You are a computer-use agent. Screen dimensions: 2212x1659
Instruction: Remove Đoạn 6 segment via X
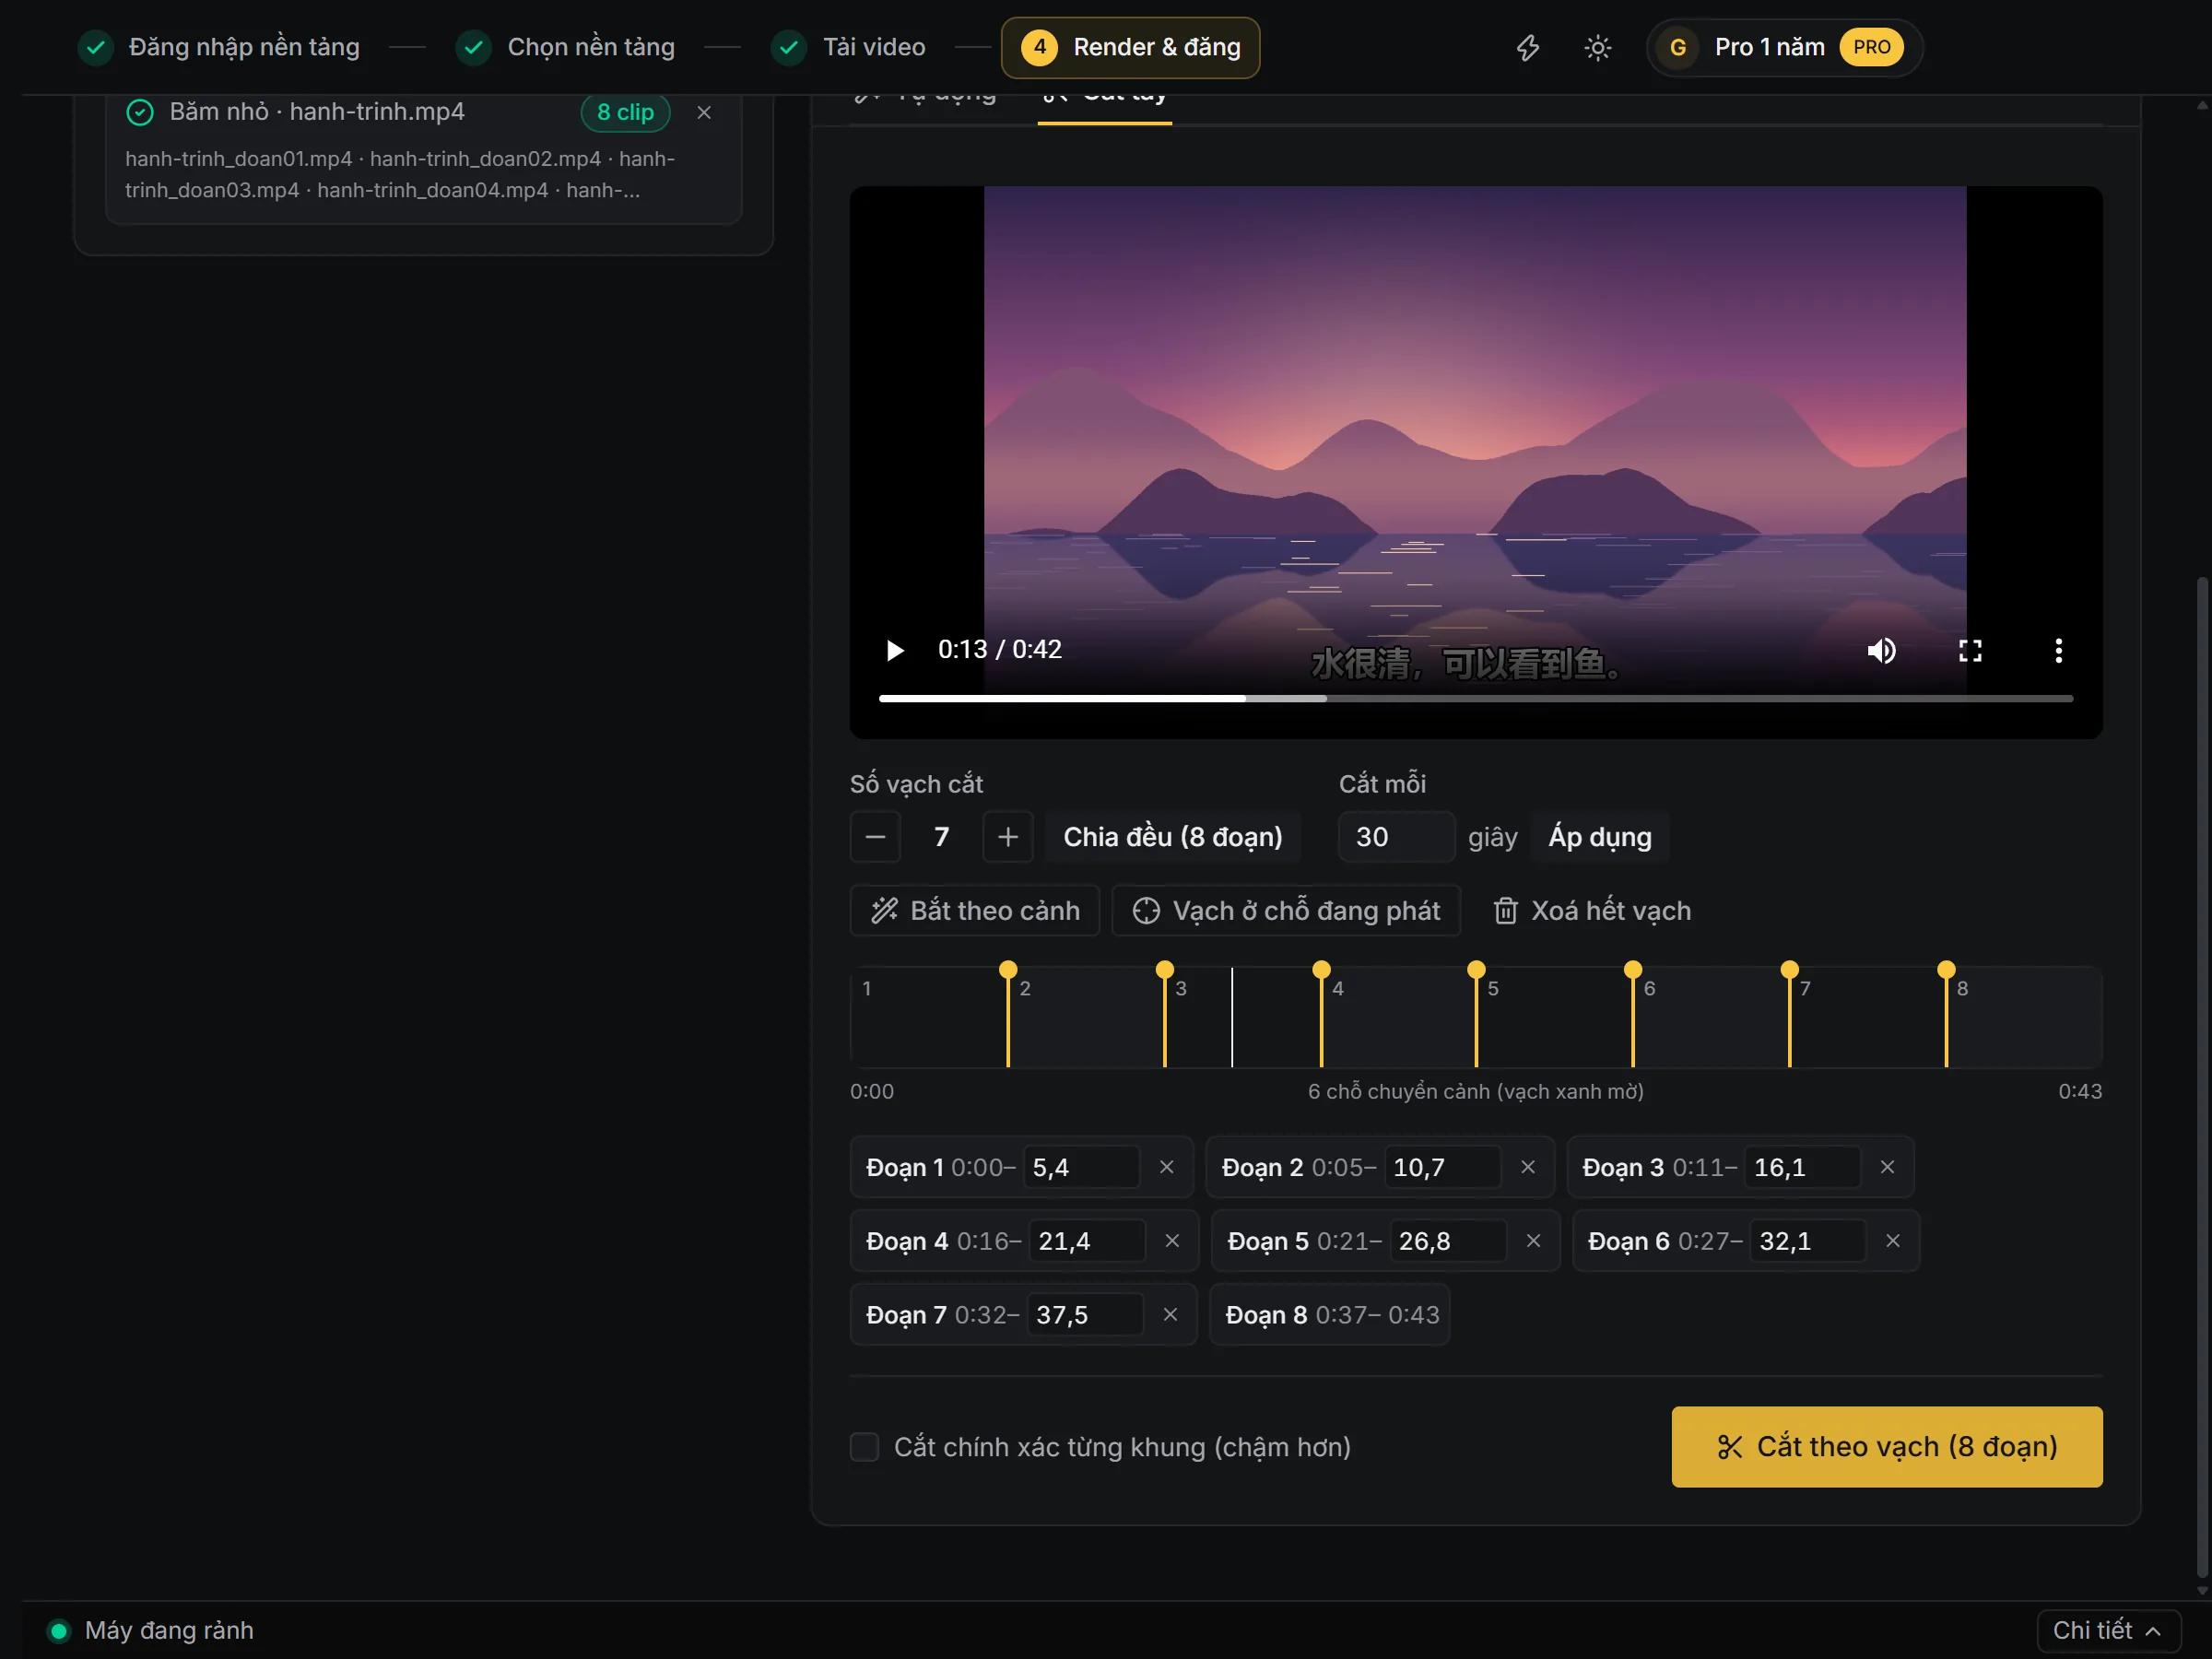1892,1241
